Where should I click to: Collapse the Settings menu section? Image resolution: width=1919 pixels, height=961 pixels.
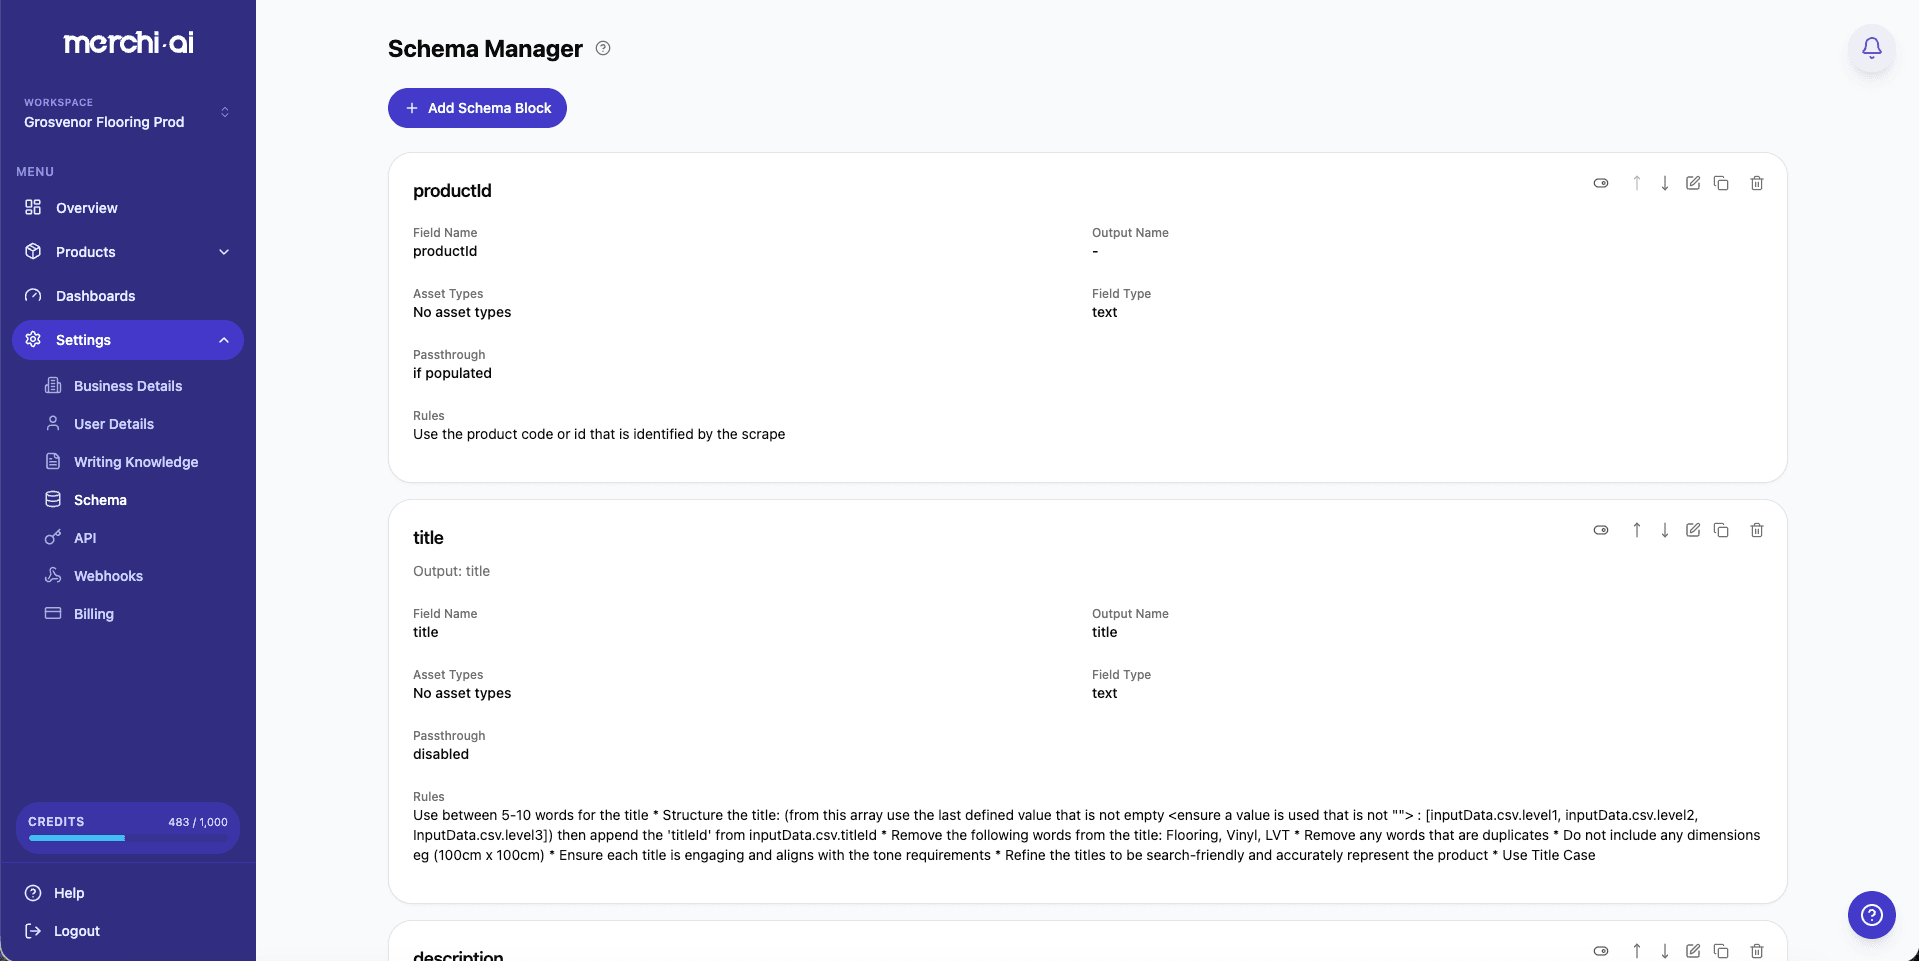(x=128, y=340)
